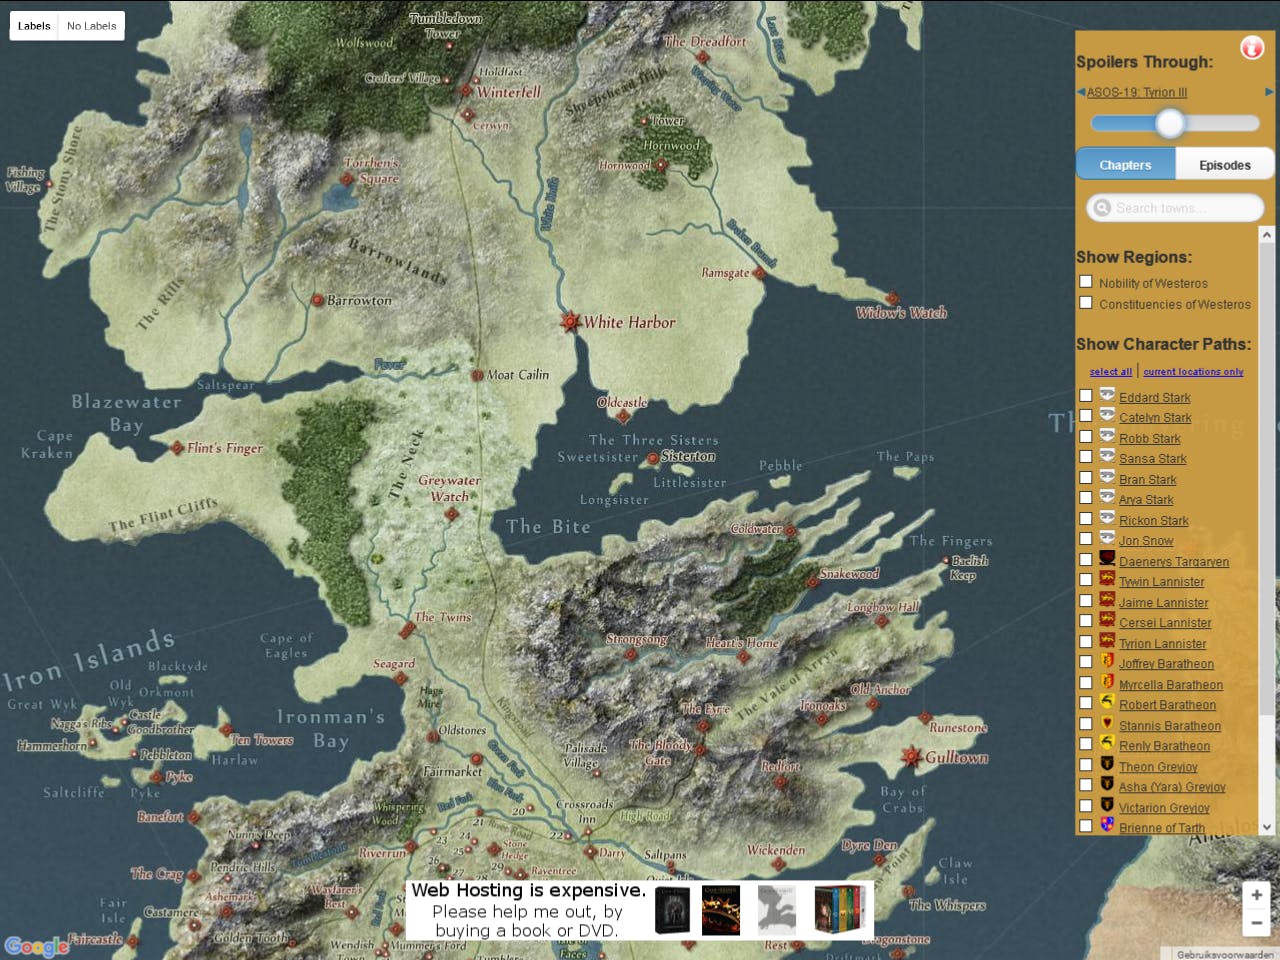Click the Greyjoy kraken sigil next to Theon Greyjoy
The width and height of the screenshot is (1280, 960).
tap(1106, 765)
